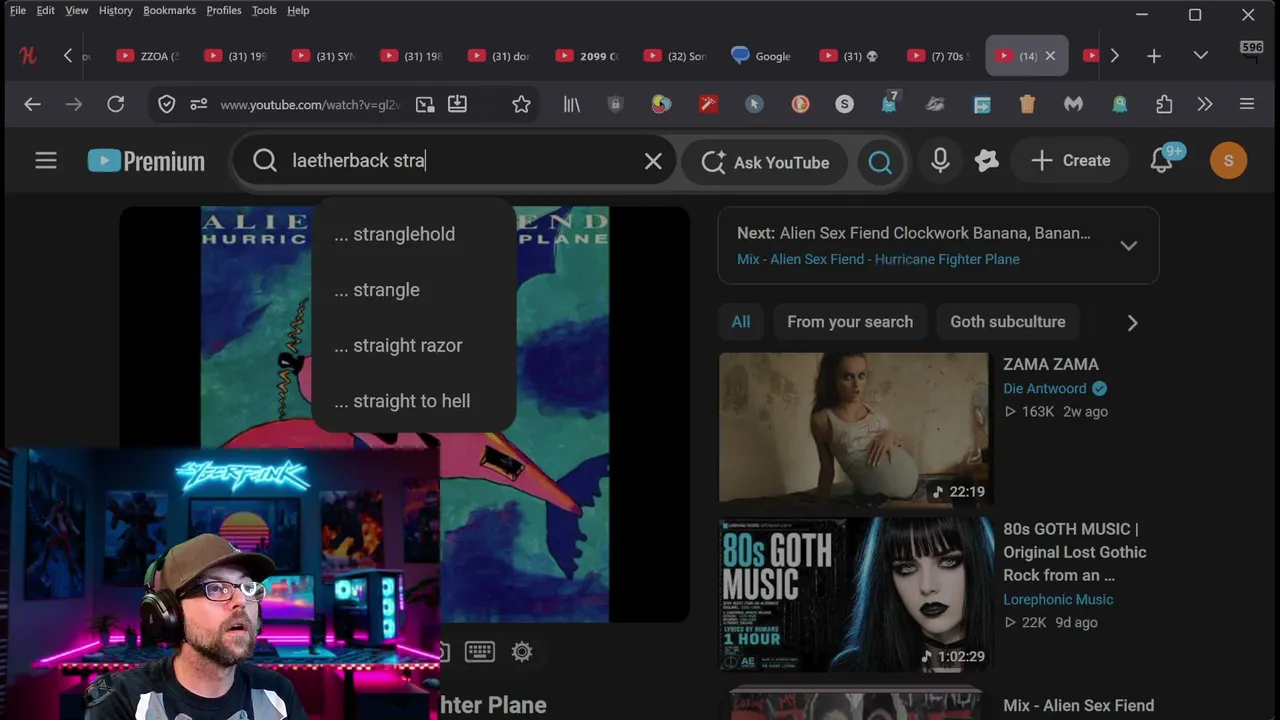Image resolution: width=1280 pixels, height=720 pixels.
Task: Open the Die Antwoord channel link
Action: point(1045,388)
